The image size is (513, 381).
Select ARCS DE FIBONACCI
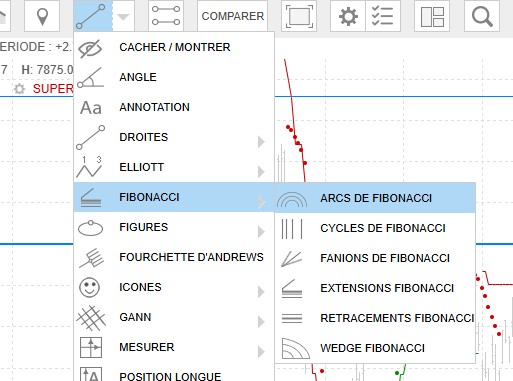375,198
